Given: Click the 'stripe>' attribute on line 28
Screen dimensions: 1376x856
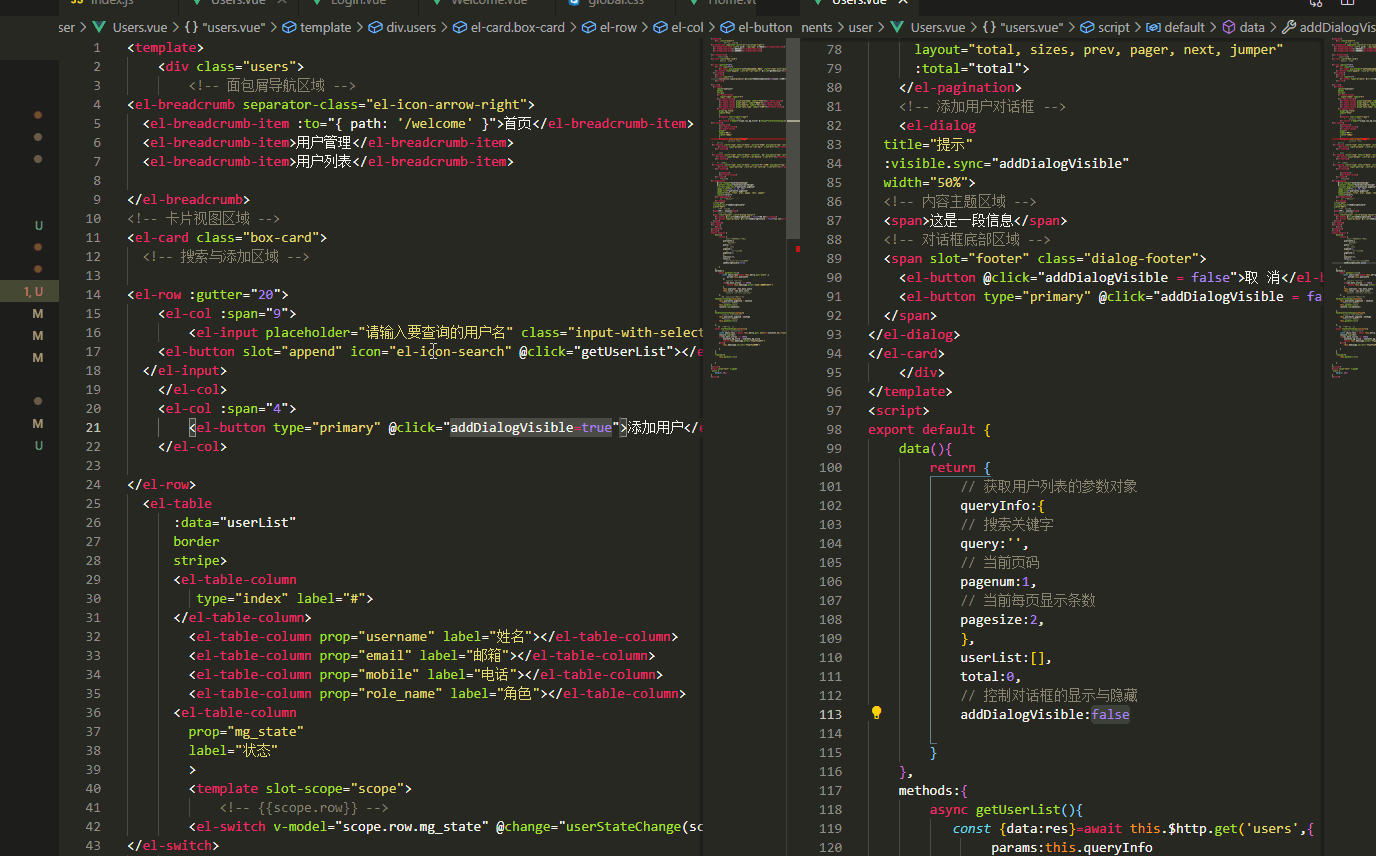Looking at the screenshot, I should point(200,560).
